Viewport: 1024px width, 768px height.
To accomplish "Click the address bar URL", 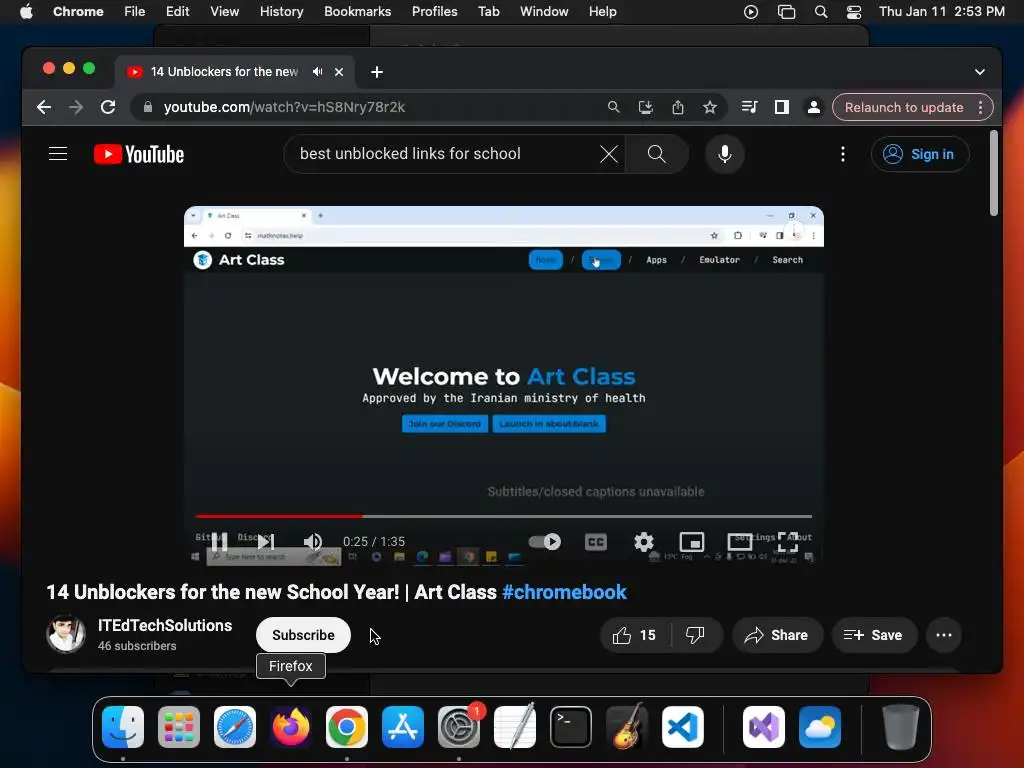I will point(284,107).
